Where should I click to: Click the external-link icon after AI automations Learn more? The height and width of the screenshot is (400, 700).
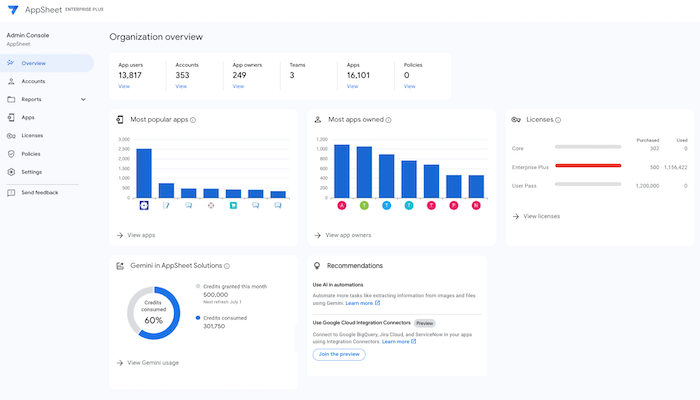tap(377, 303)
